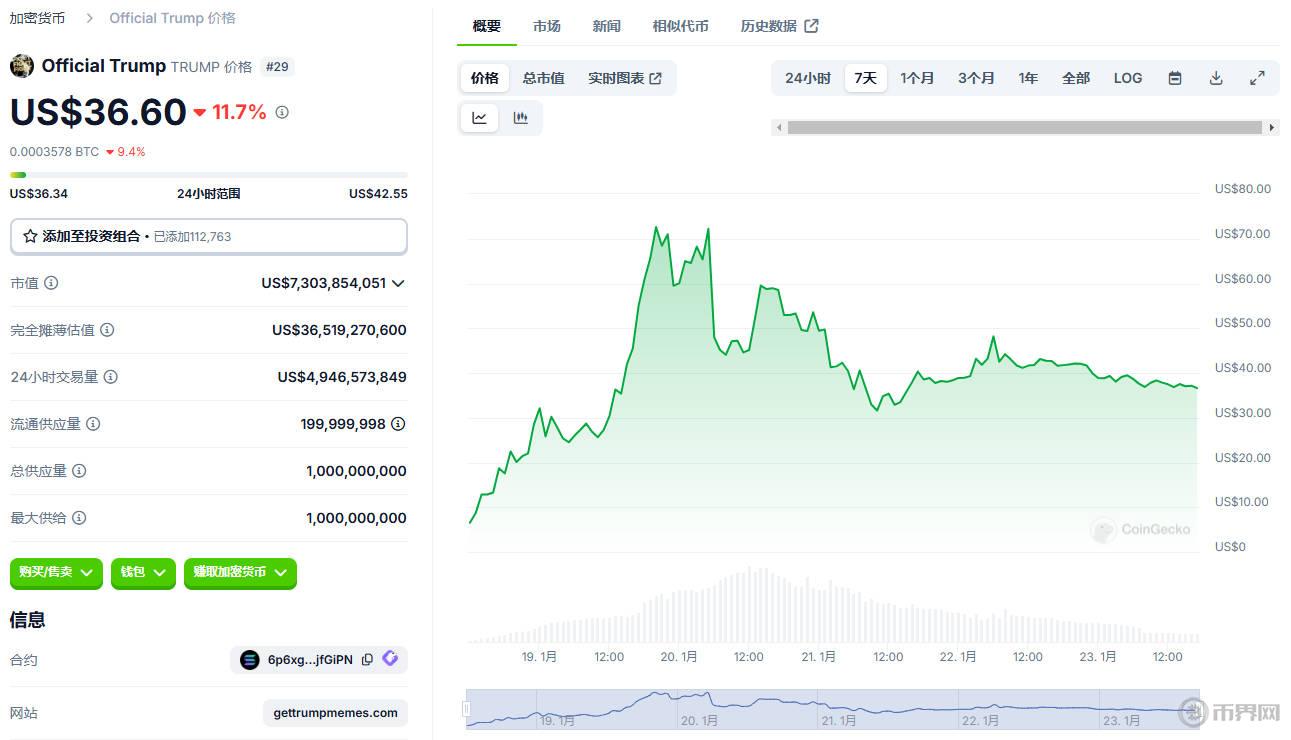Copy the contract address
1291x740 pixels.
click(367, 660)
